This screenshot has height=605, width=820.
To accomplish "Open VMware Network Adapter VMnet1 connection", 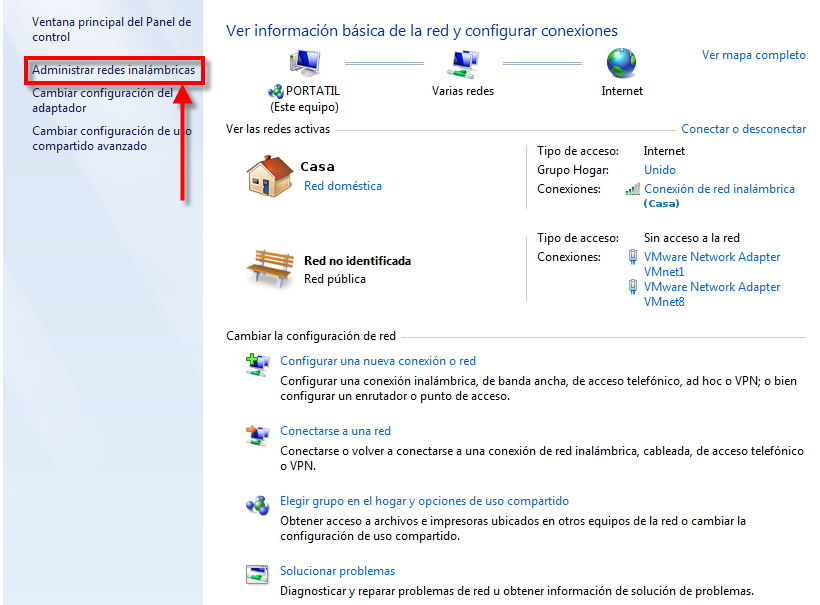I will (711, 264).
